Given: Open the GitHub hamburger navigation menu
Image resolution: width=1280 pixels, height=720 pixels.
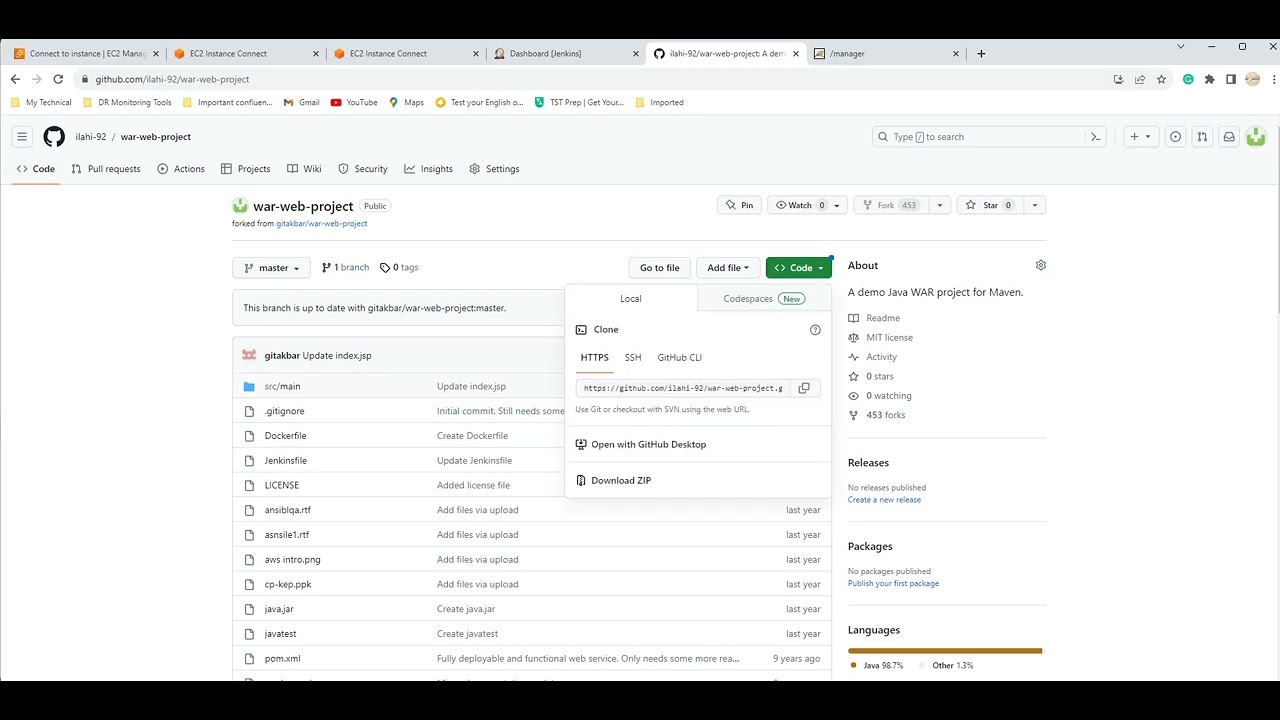Looking at the screenshot, I should 22,137.
